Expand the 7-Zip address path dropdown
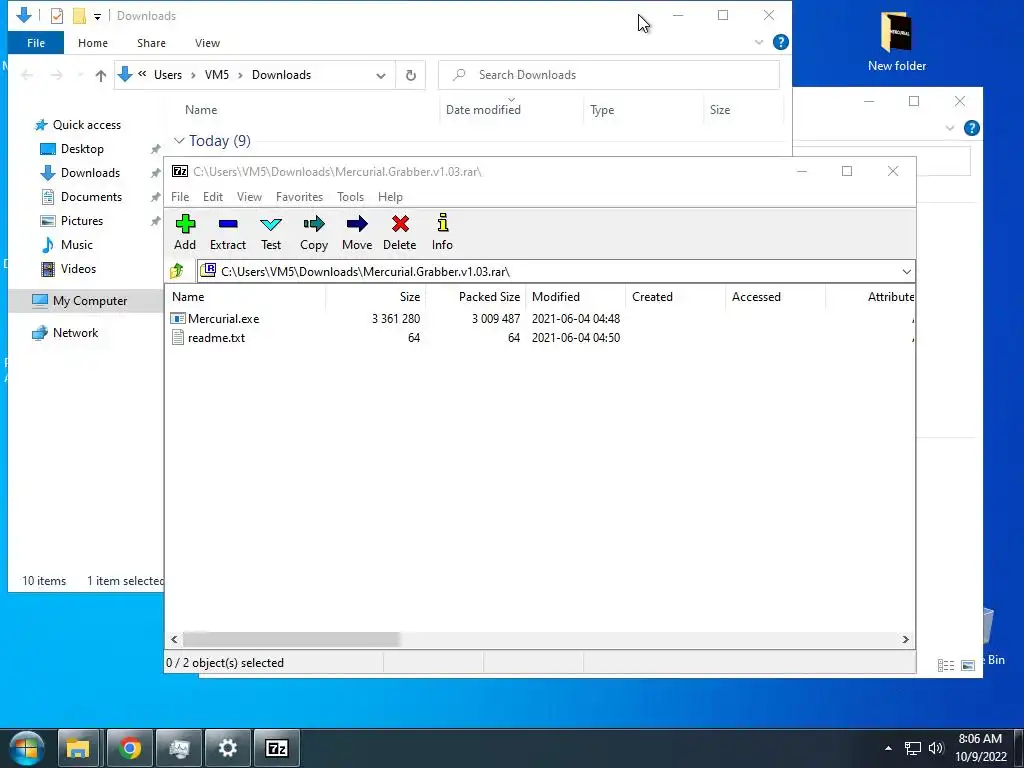Screen dimensions: 1024x768 tap(906, 272)
